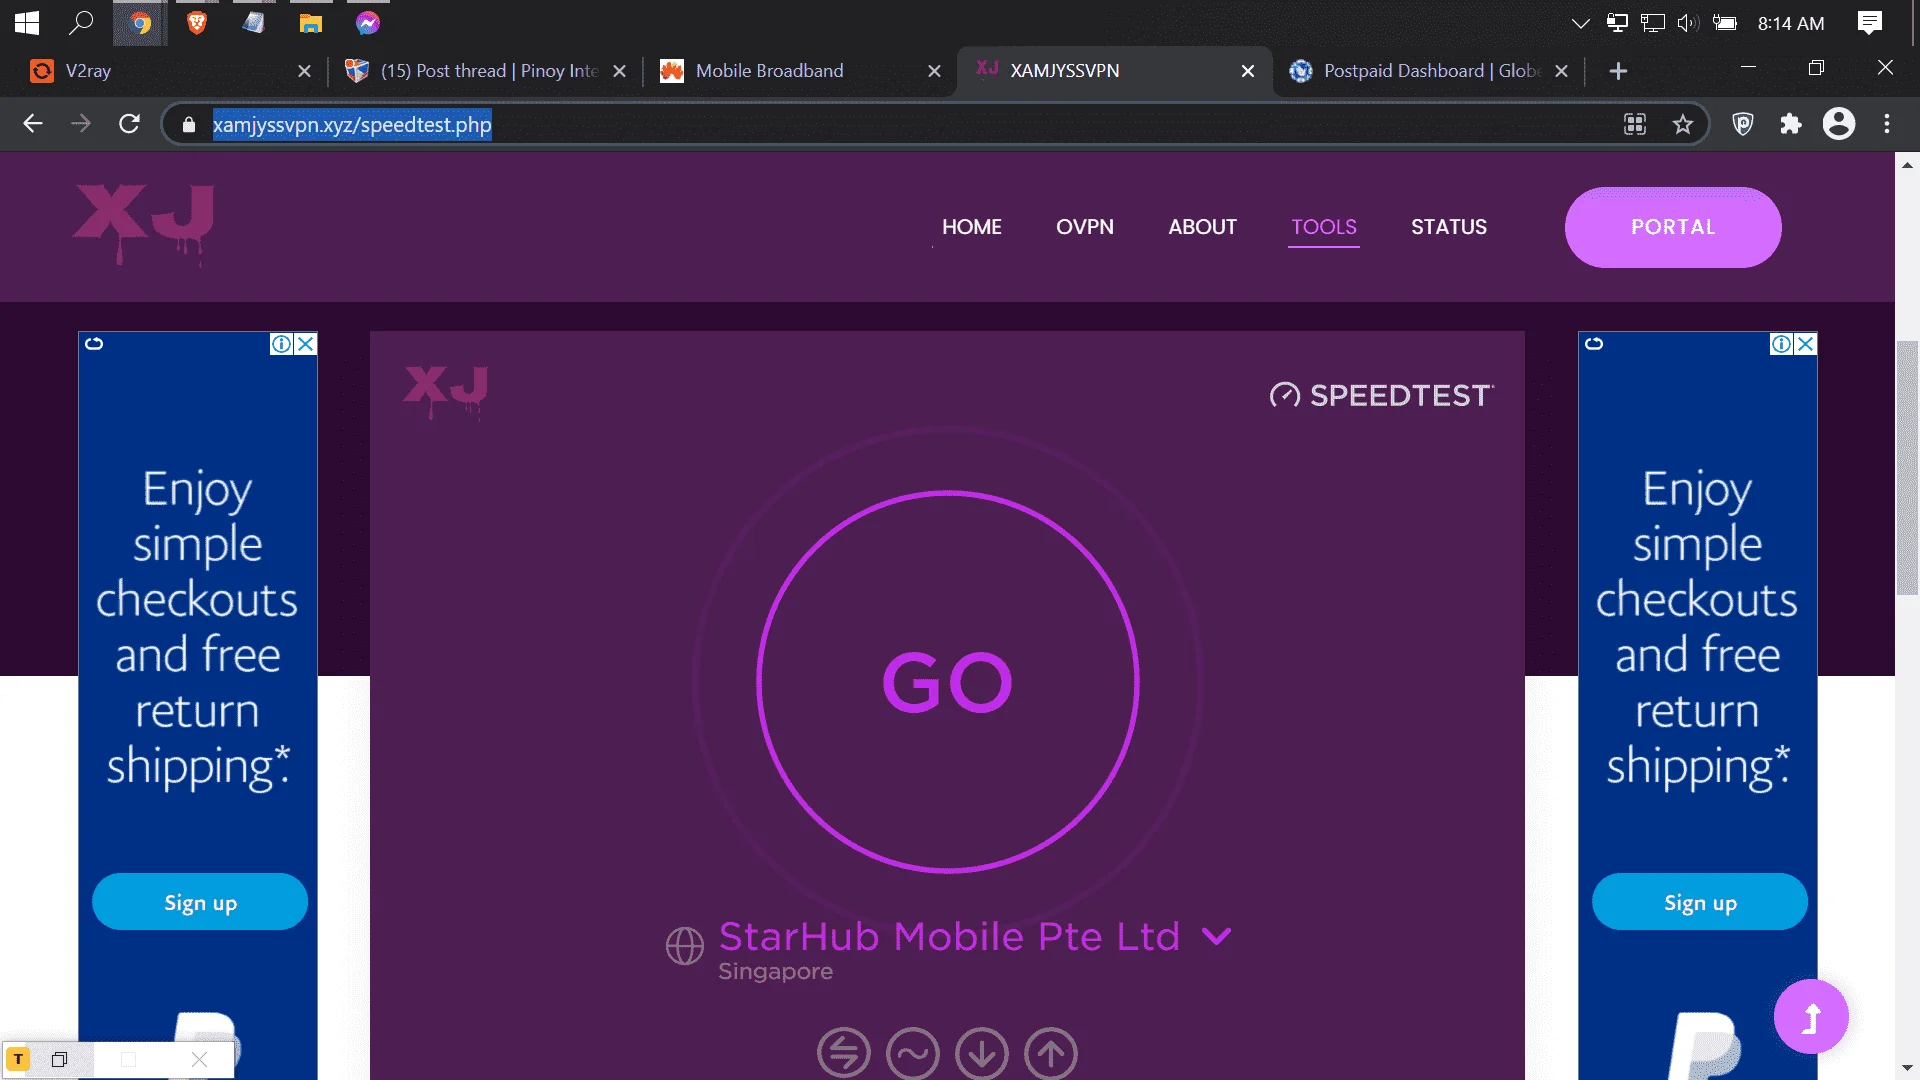
Task: Go back to the previous page
Action: pyautogui.click(x=33, y=124)
